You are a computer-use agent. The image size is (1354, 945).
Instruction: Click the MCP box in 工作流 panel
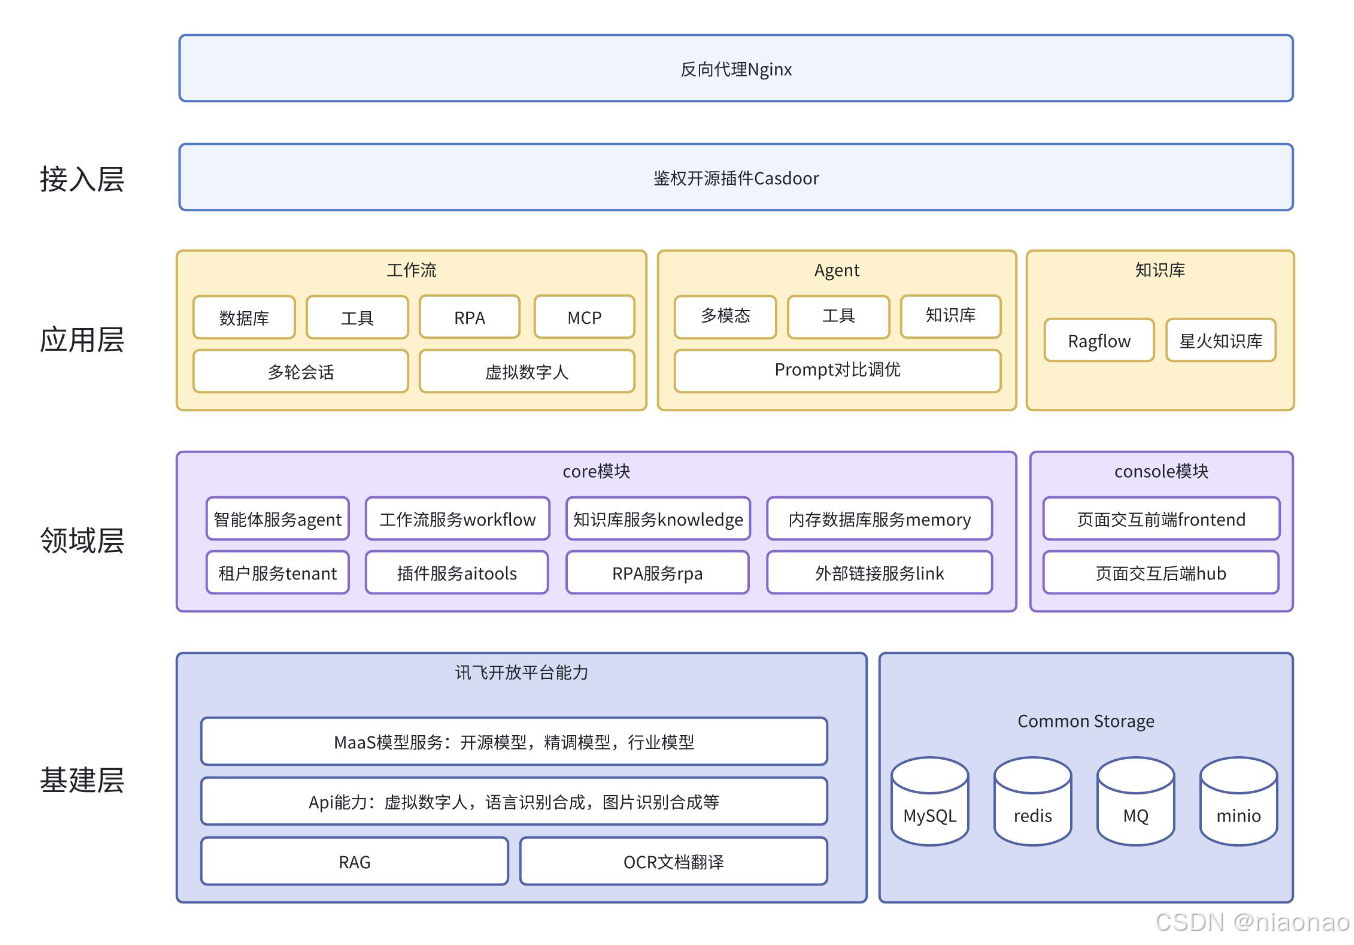[x=584, y=317]
